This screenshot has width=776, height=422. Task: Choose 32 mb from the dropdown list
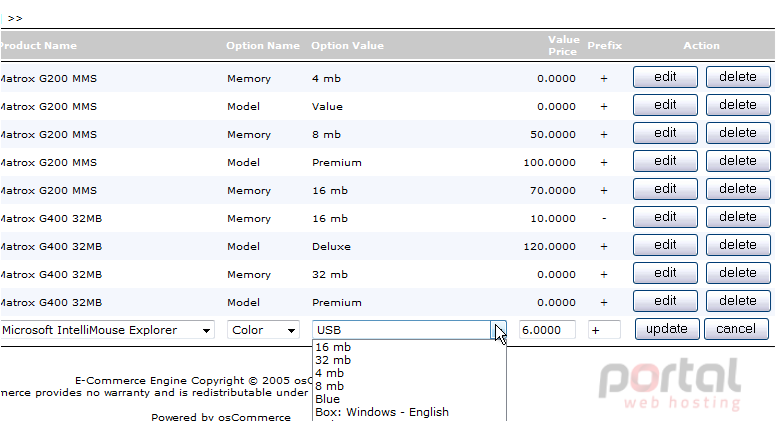pos(409,360)
